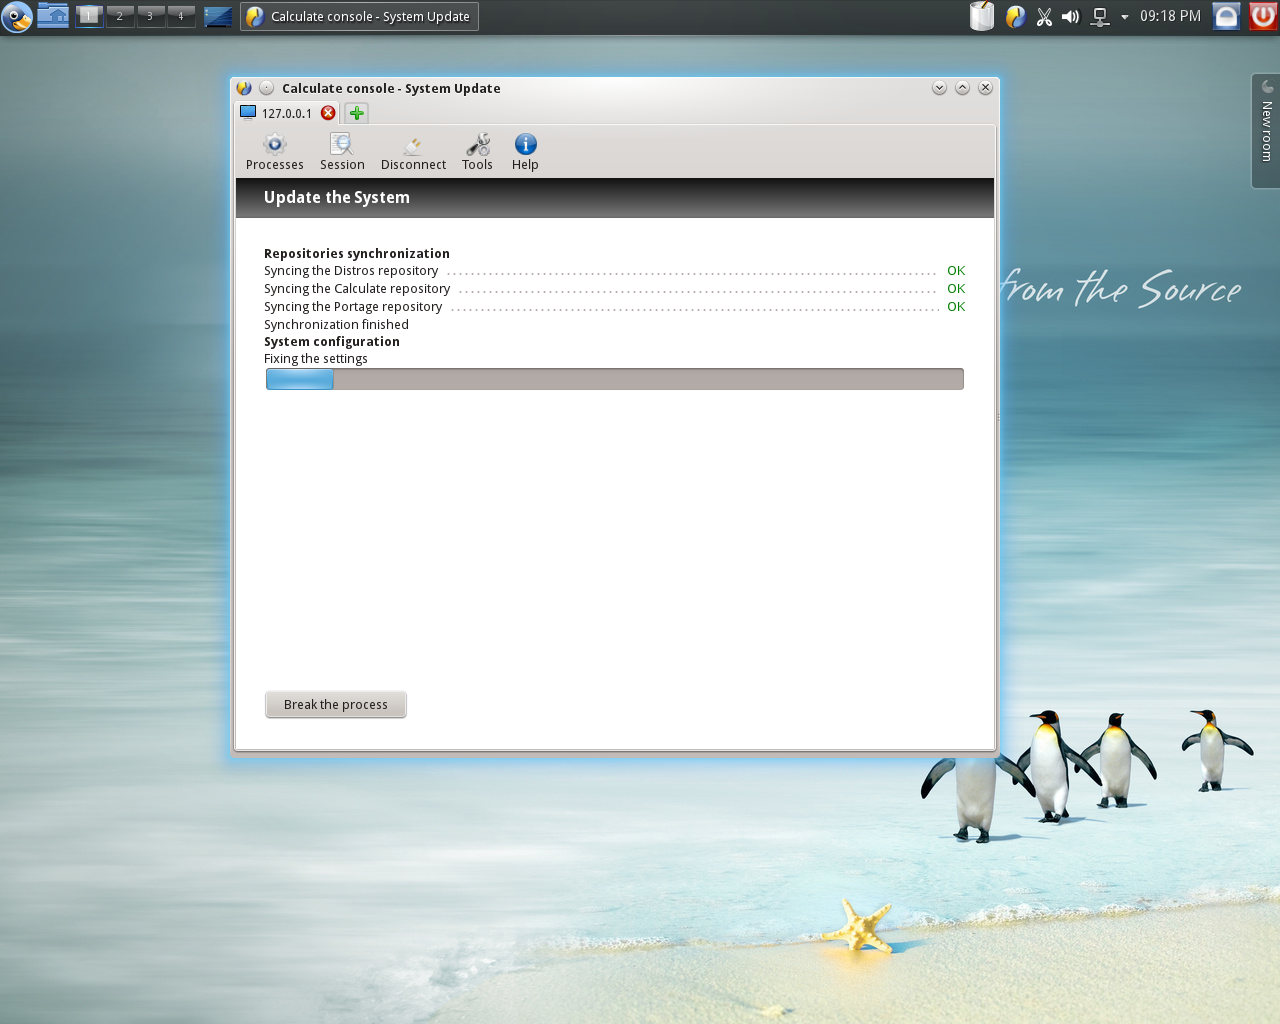Switch to virtual desktop 4
The height and width of the screenshot is (1024, 1280).
tap(181, 16)
